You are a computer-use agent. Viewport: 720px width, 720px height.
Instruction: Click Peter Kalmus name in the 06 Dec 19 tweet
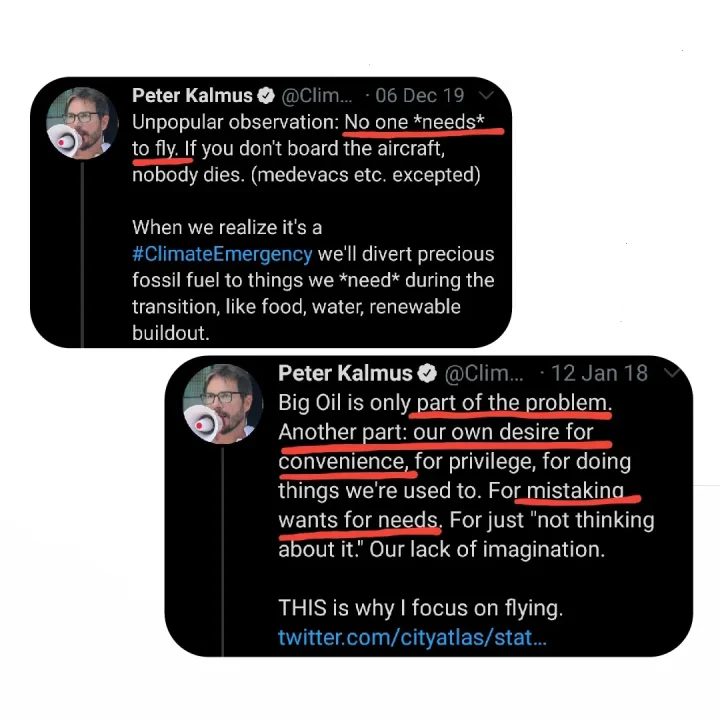(193, 96)
